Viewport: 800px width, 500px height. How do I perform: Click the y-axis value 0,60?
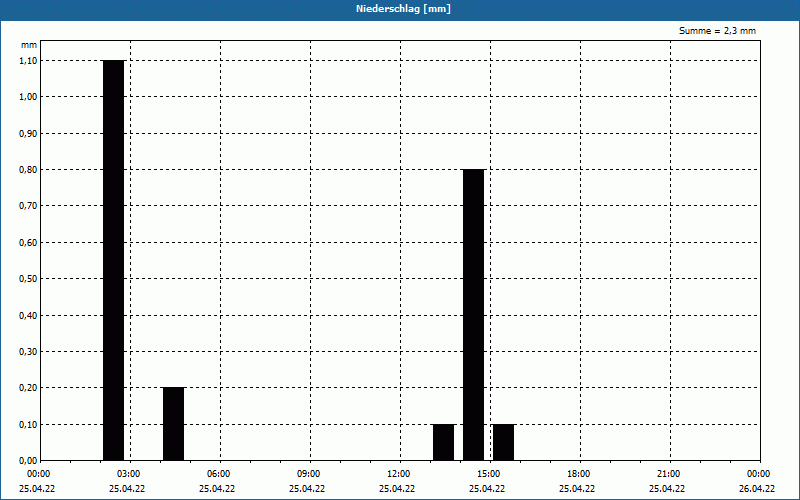click(x=28, y=243)
